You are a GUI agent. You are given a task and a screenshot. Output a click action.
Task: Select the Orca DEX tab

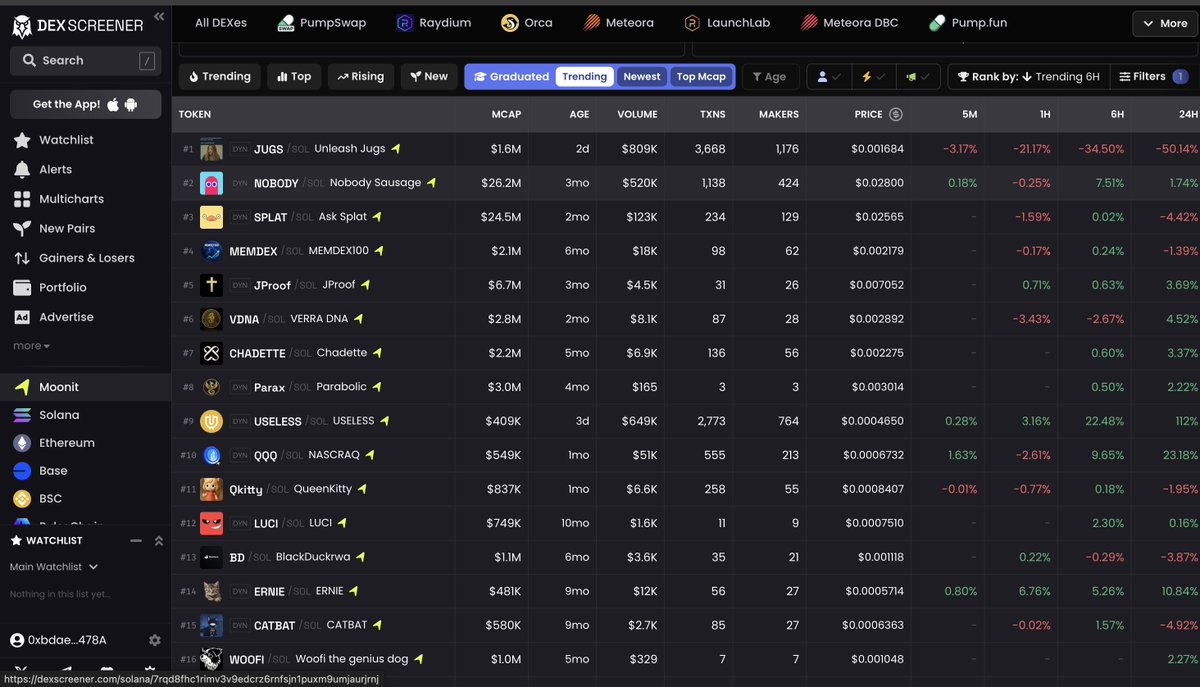click(x=527, y=23)
